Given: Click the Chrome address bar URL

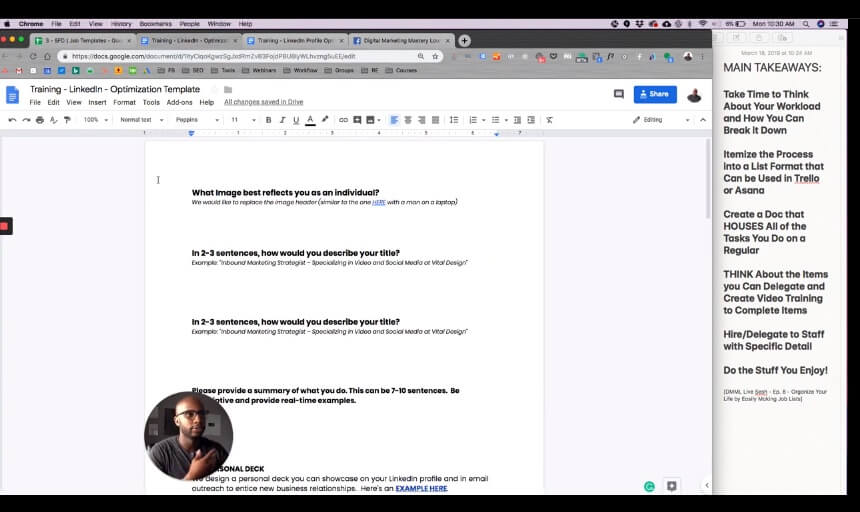Looking at the screenshot, I should (213, 56).
